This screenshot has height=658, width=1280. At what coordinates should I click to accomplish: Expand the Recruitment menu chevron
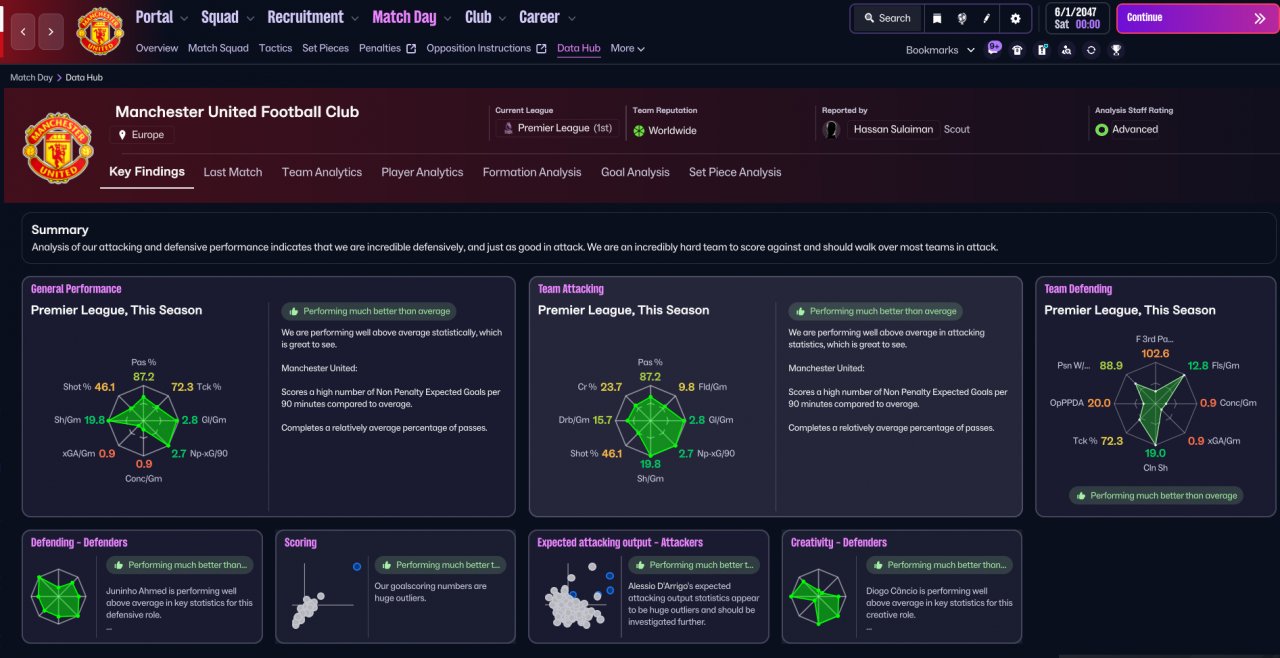coord(355,18)
